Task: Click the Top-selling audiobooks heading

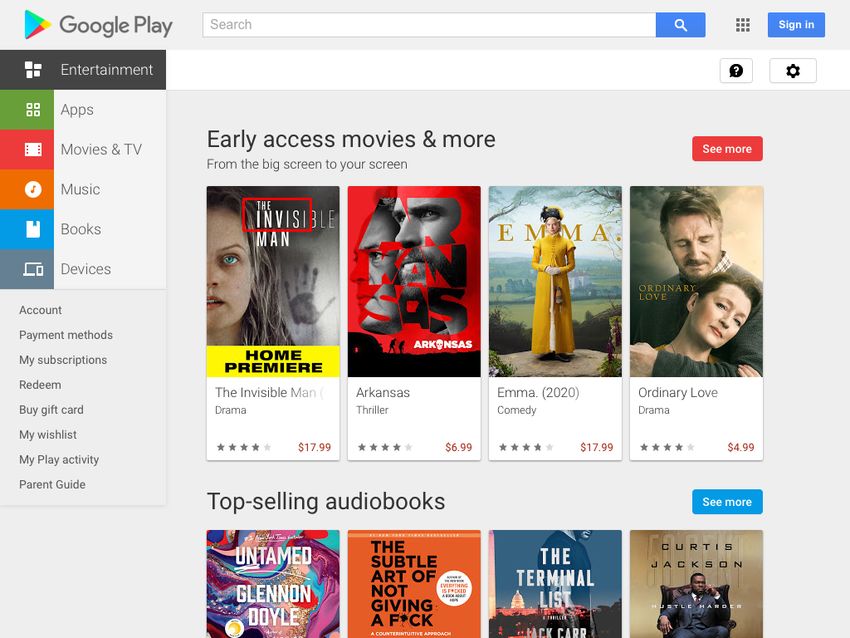Action: point(326,501)
